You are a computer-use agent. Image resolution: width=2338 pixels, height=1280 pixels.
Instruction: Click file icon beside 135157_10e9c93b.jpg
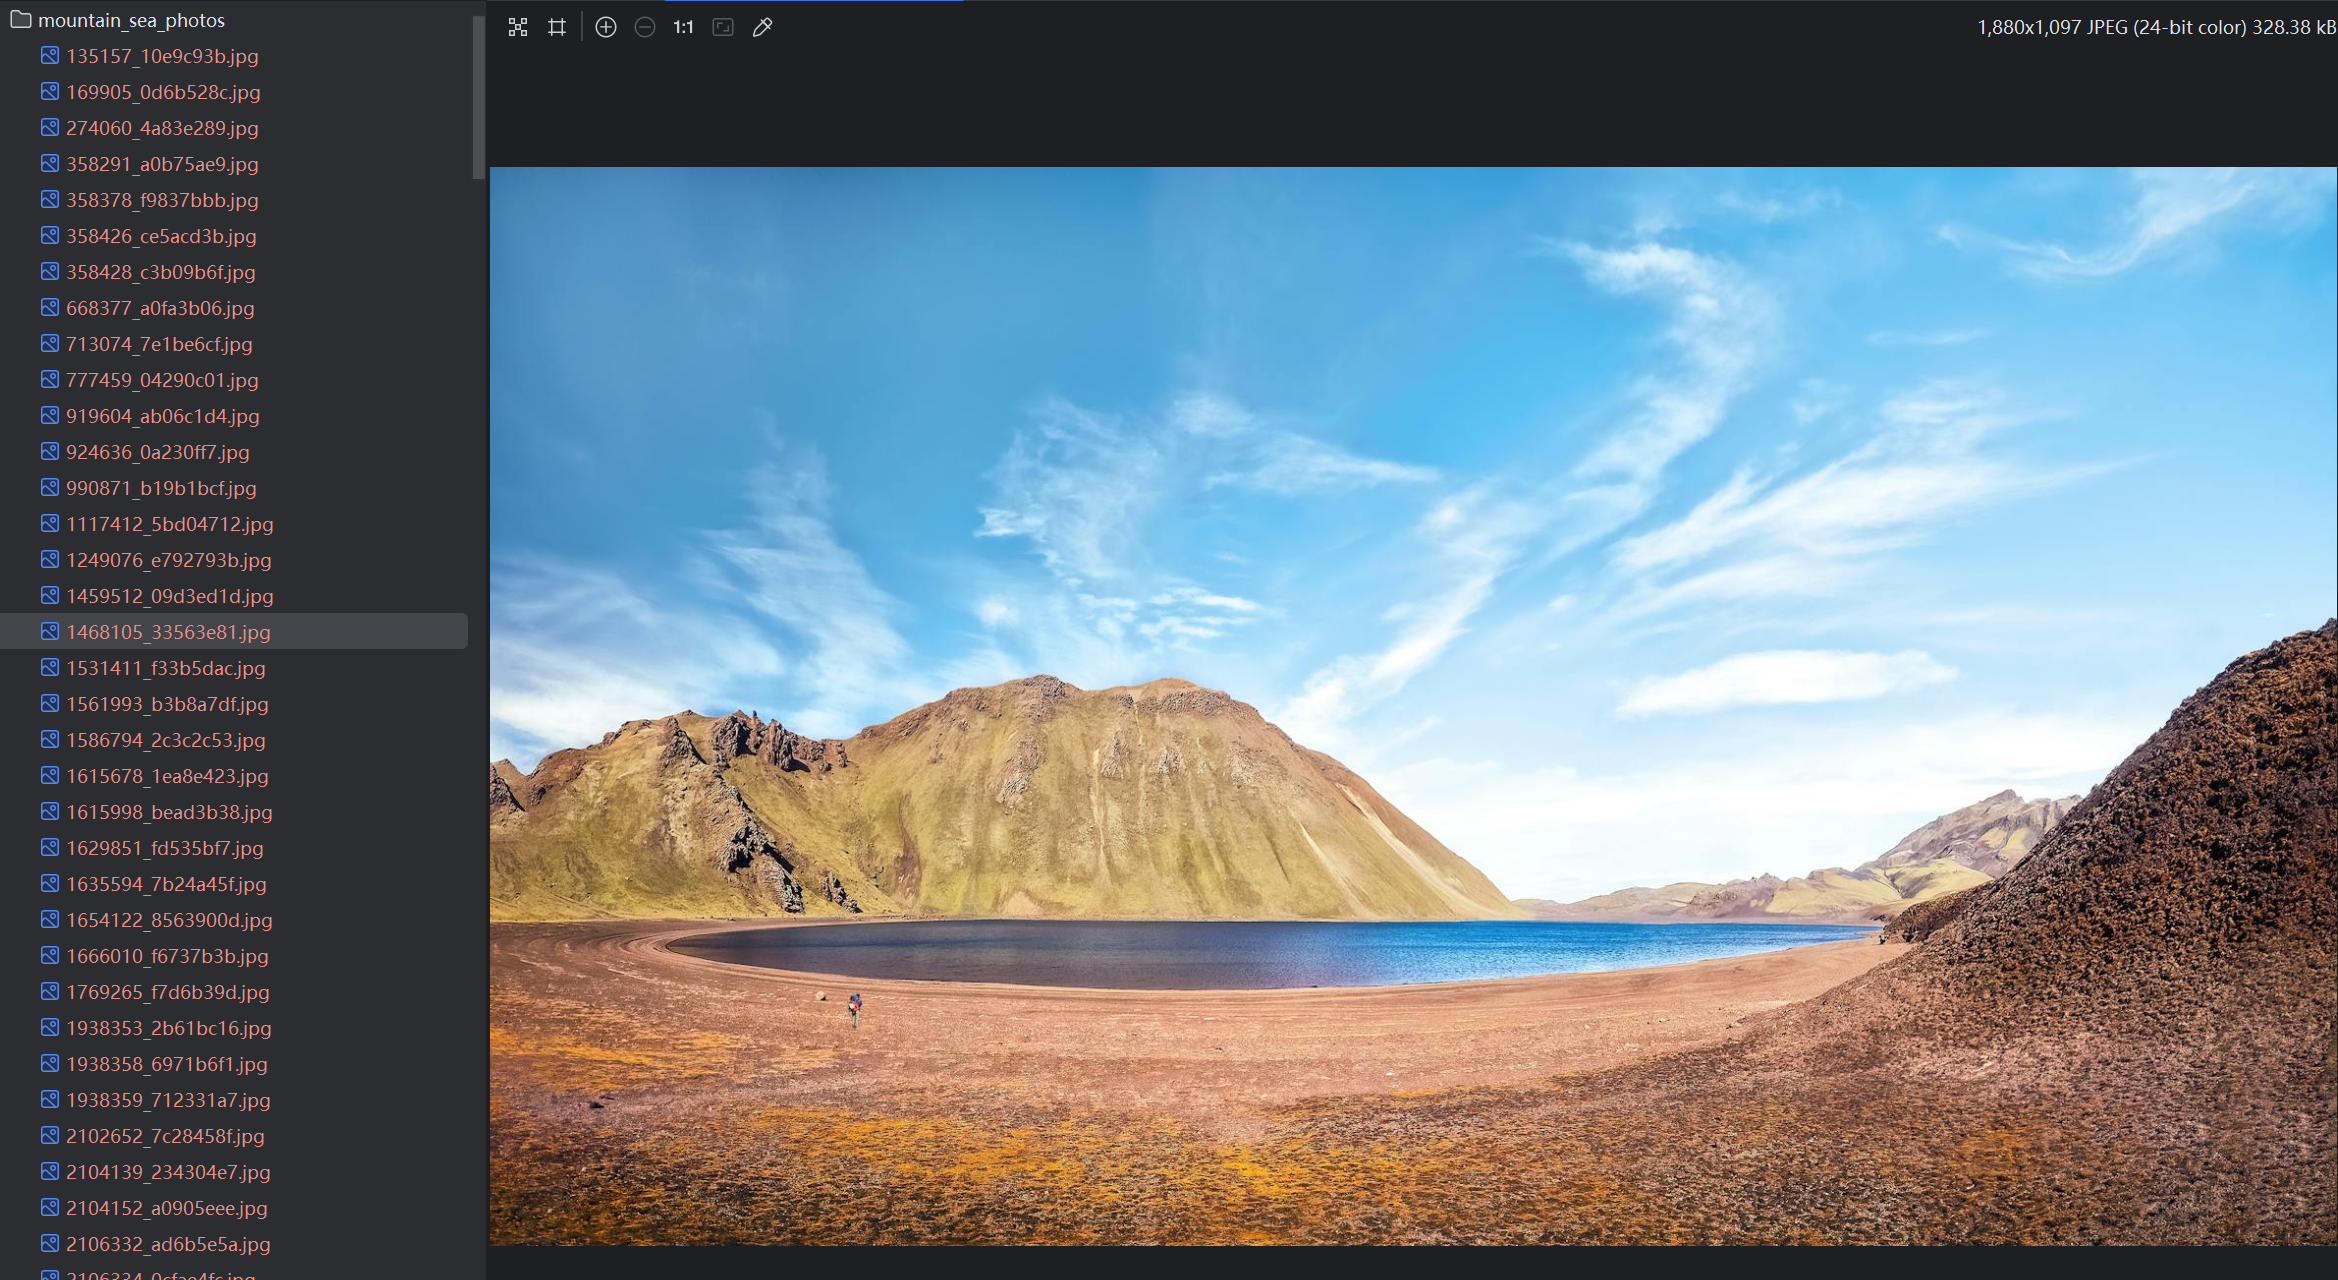click(x=49, y=55)
